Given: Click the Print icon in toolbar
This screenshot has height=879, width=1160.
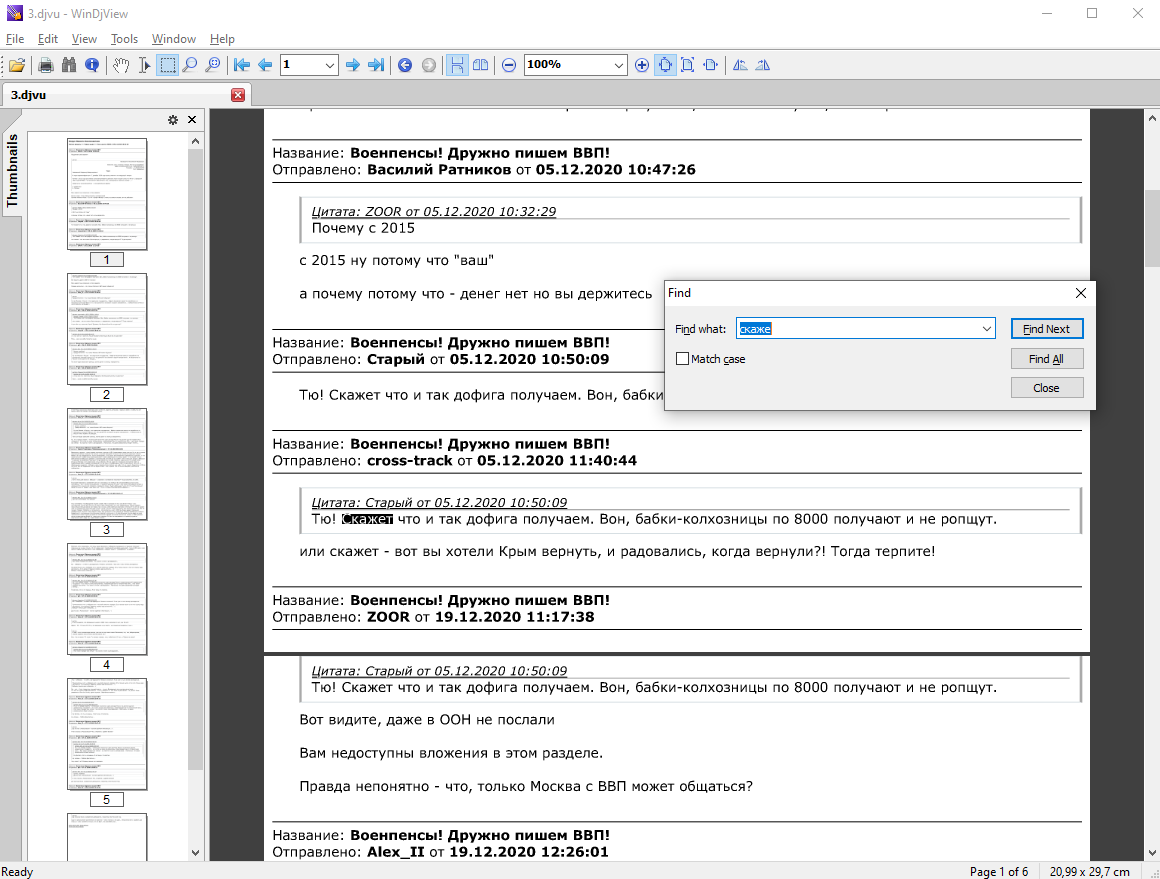Looking at the screenshot, I should coord(45,65).
